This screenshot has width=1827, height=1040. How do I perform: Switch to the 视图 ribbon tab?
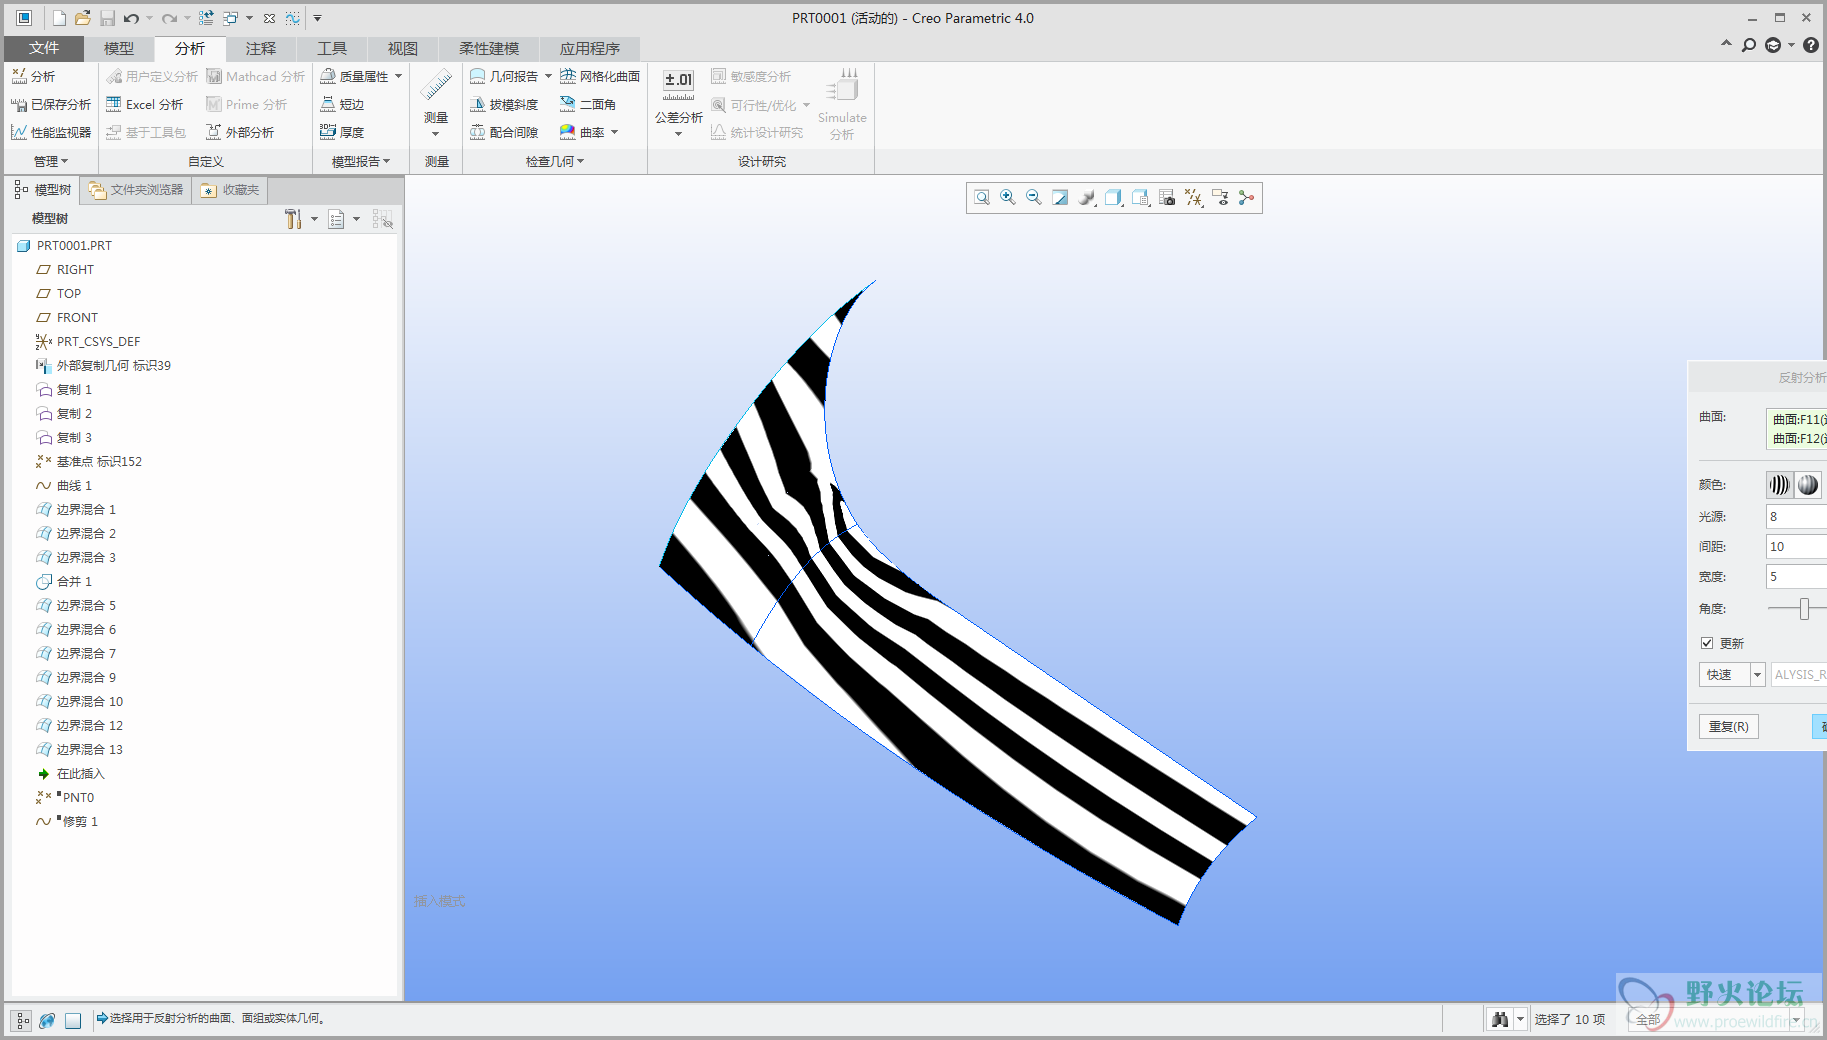point(403,48)
